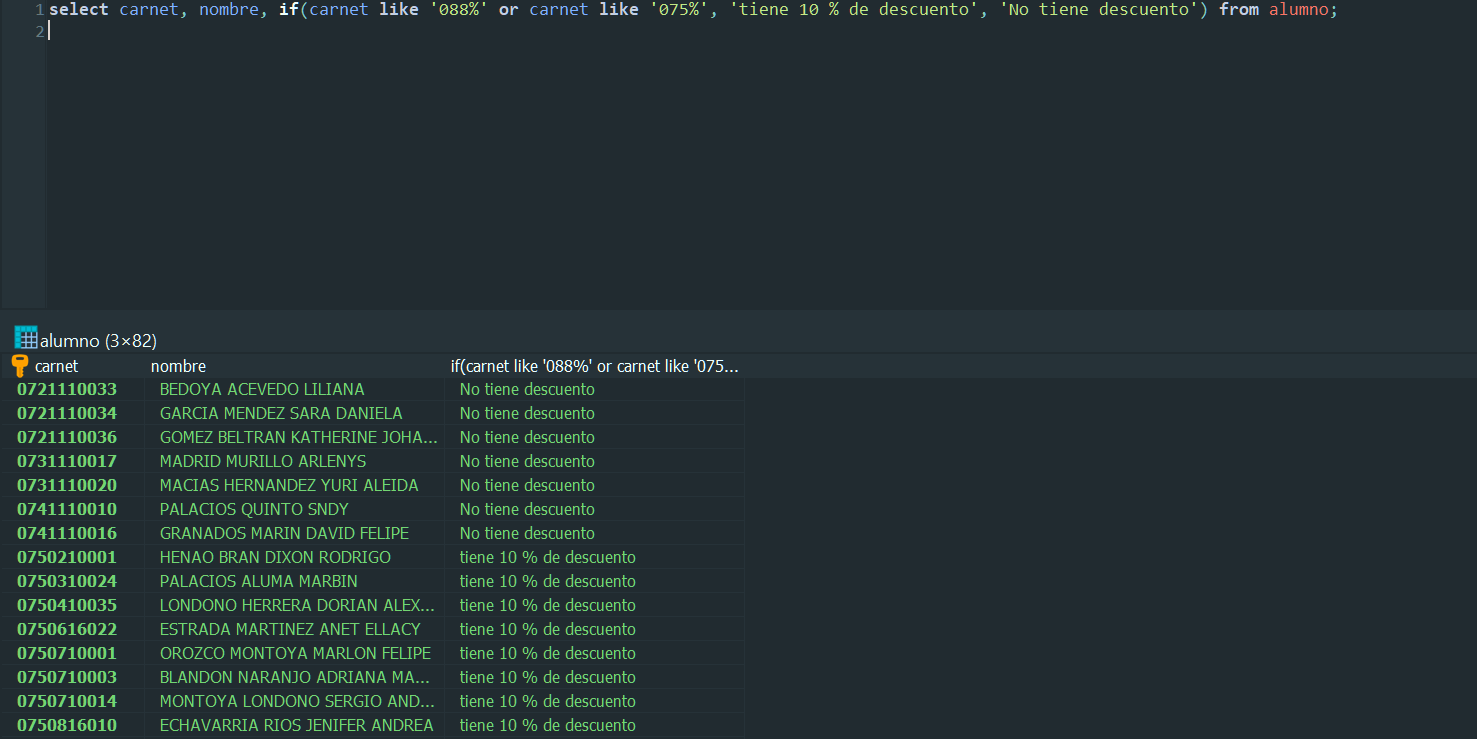Sort by the carnet column header
The width and height of the screenshot is (1477, 739).
pyautogui.click(x=56, y=366)
